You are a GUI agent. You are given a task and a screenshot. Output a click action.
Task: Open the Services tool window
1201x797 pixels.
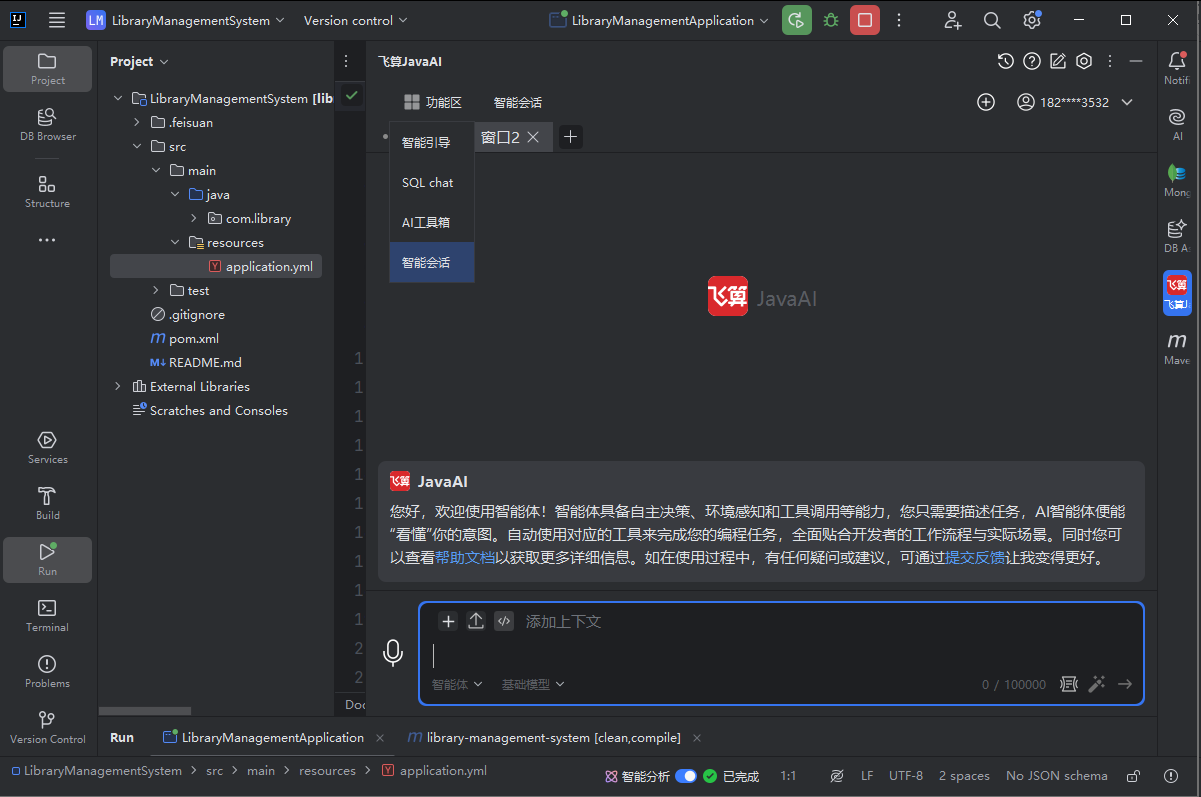[x=47, y=447]
